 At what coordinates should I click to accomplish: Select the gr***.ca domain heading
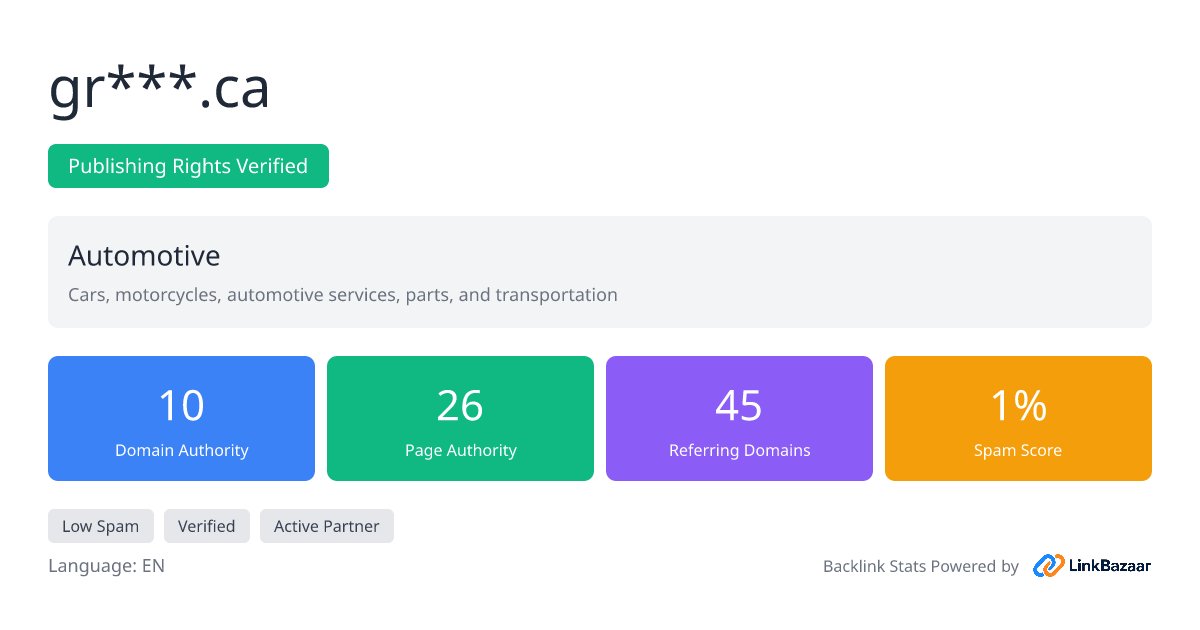(x=160, y=89)
